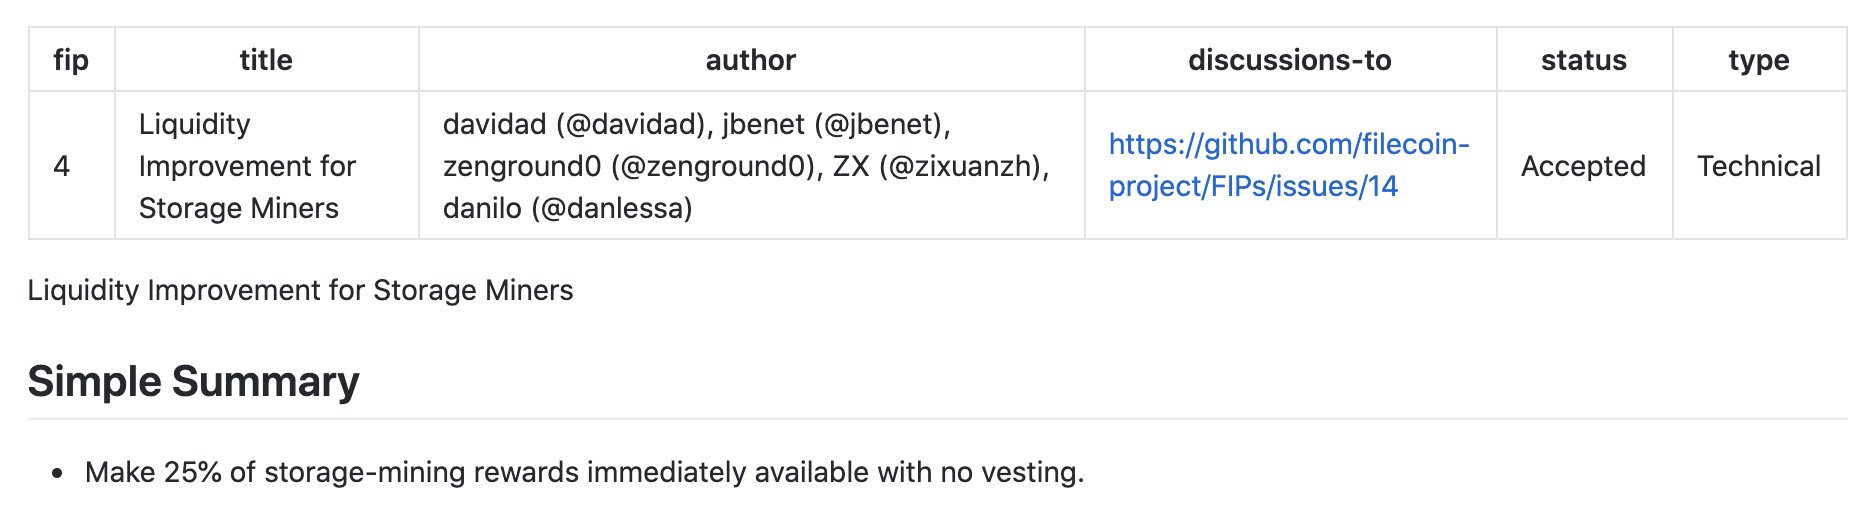Click "ZX (@zixuanzh)" in the author cell

[939, 166]
